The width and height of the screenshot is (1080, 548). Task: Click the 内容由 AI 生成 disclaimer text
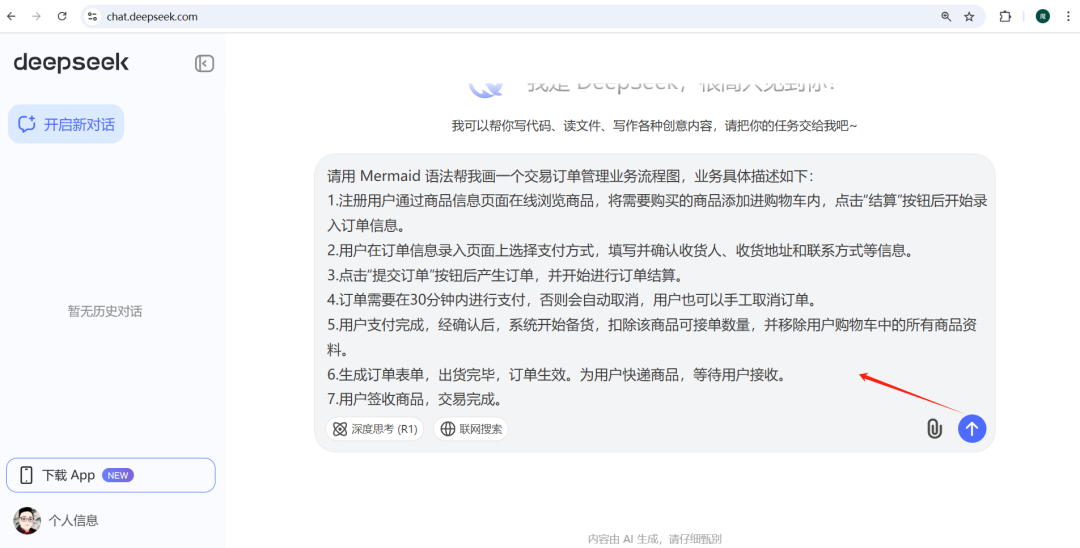[x=654, y=539]
